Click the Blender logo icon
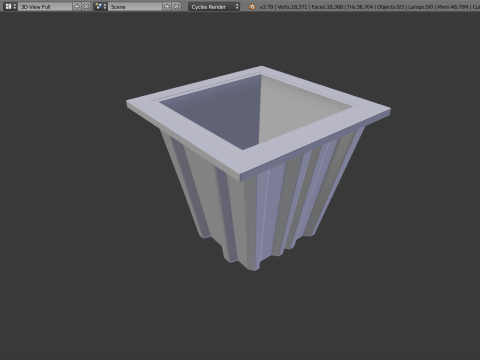480x360 pixels. pyautogui.click(x=252, y=7)
